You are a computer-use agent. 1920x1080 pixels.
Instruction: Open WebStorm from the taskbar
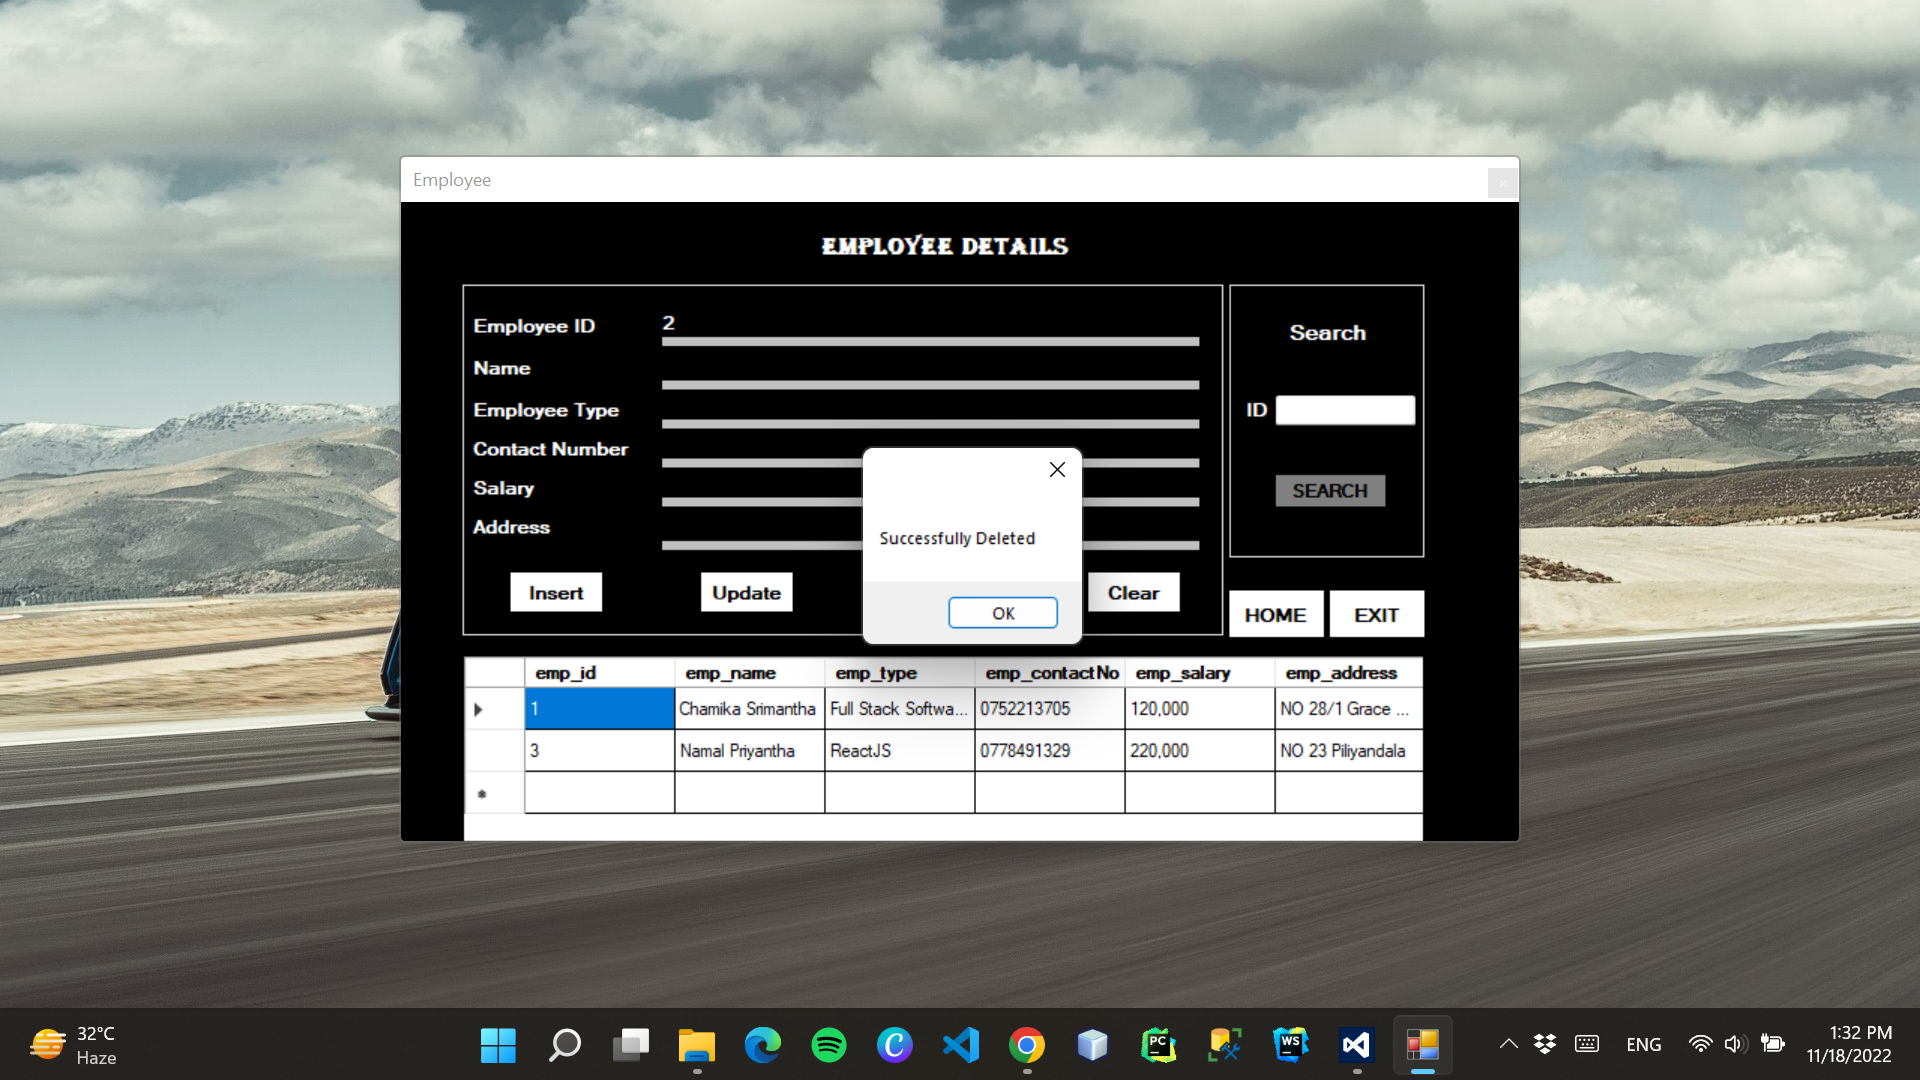[1290, 1044]
